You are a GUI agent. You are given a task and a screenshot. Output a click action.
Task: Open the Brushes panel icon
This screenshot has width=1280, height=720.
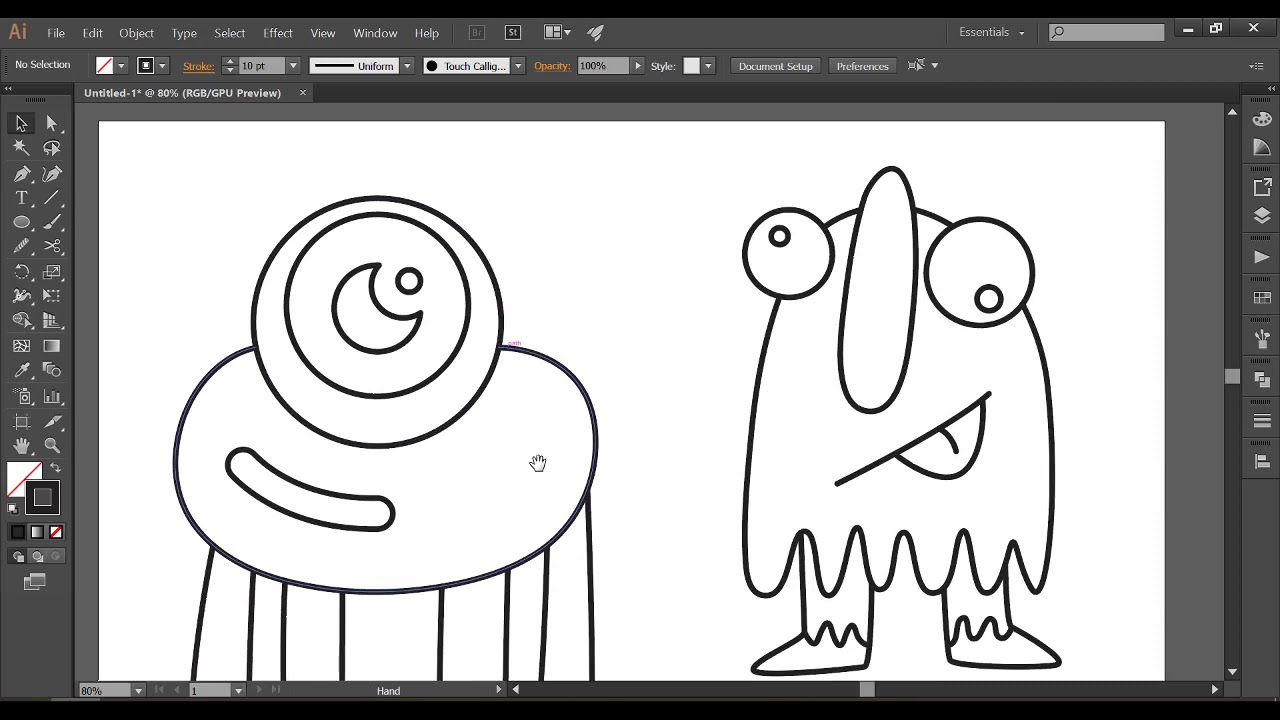pyautogui.click(x=1262, y=339)
